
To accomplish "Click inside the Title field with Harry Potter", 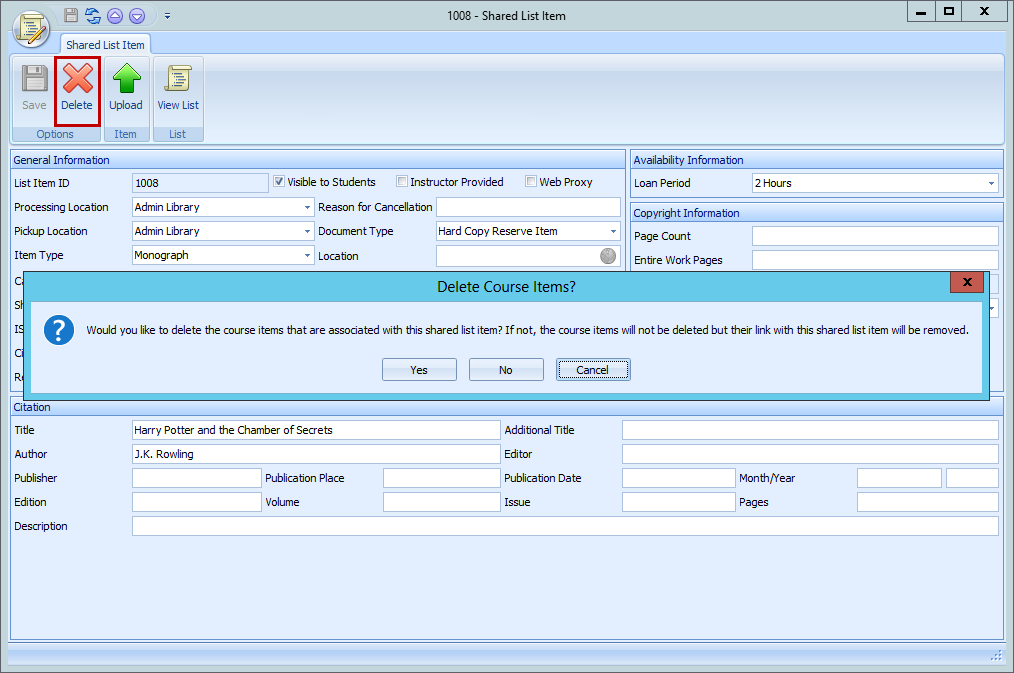I will coord(316,430).
